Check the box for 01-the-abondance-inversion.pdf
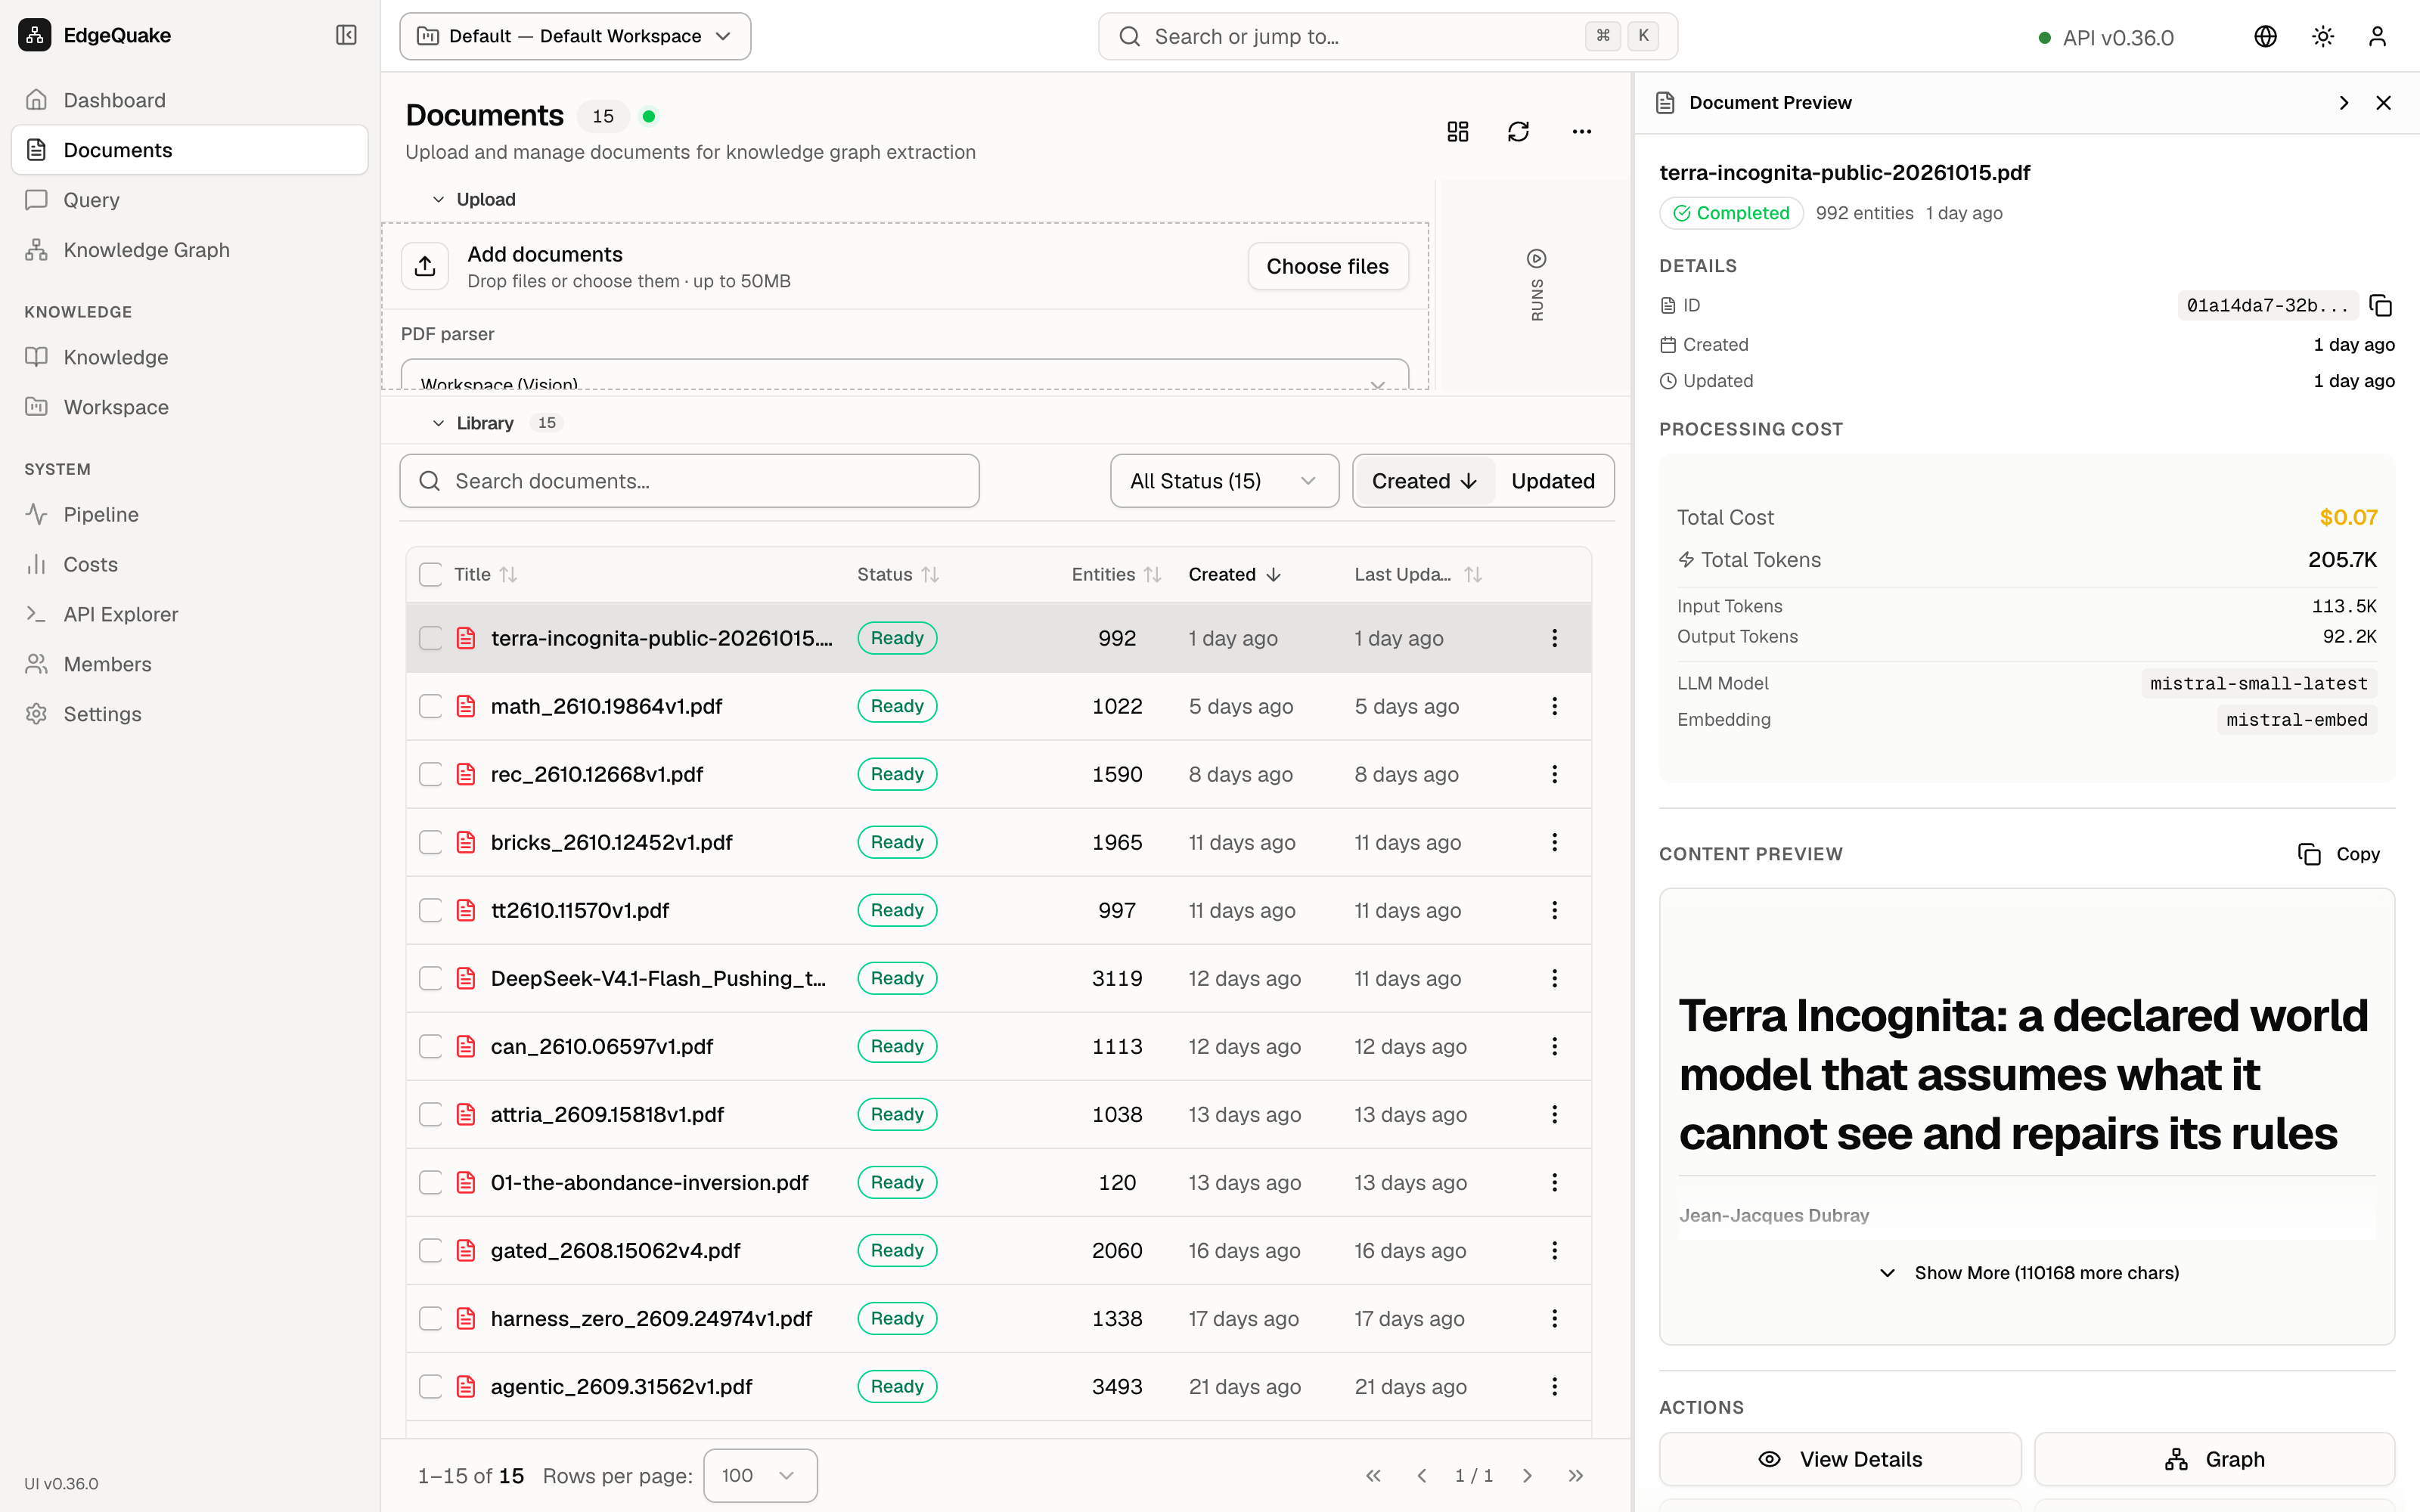 tap(430, 1182)
